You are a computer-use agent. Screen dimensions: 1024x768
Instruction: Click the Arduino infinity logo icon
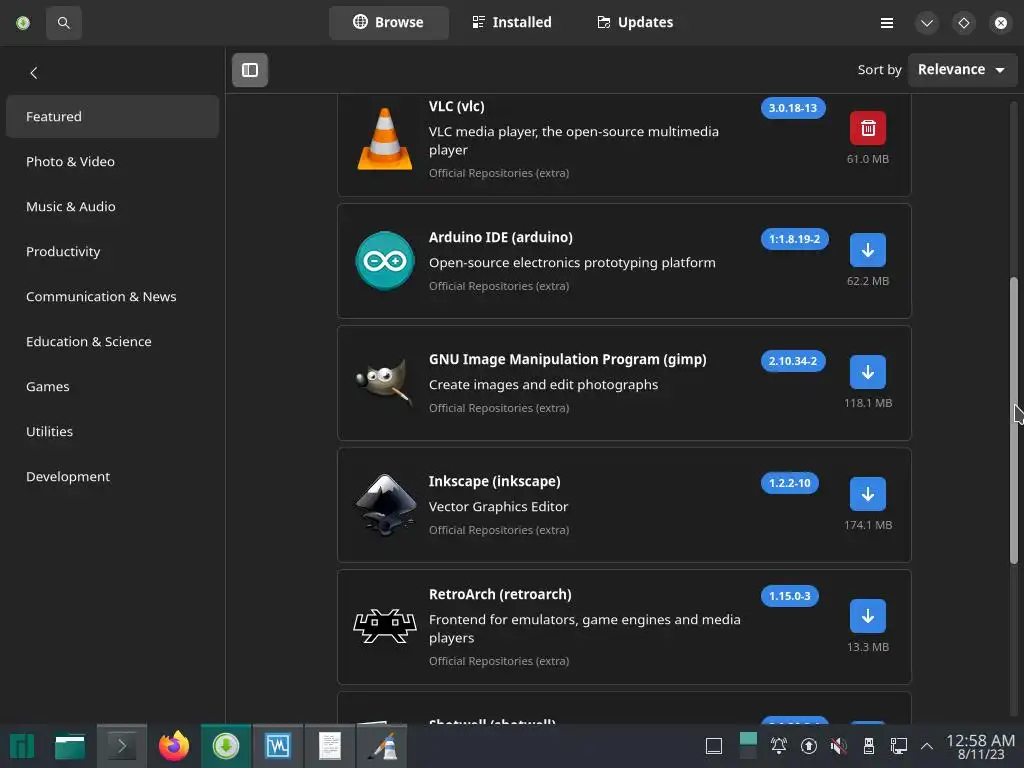click(385, 261)
